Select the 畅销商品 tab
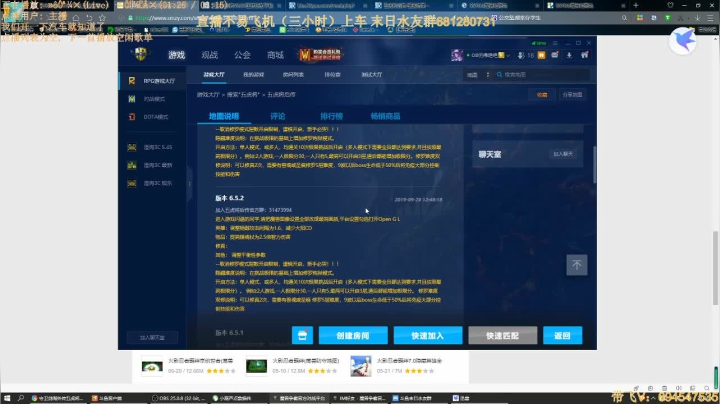Screen dimensions: 720x404 (385, 116)
